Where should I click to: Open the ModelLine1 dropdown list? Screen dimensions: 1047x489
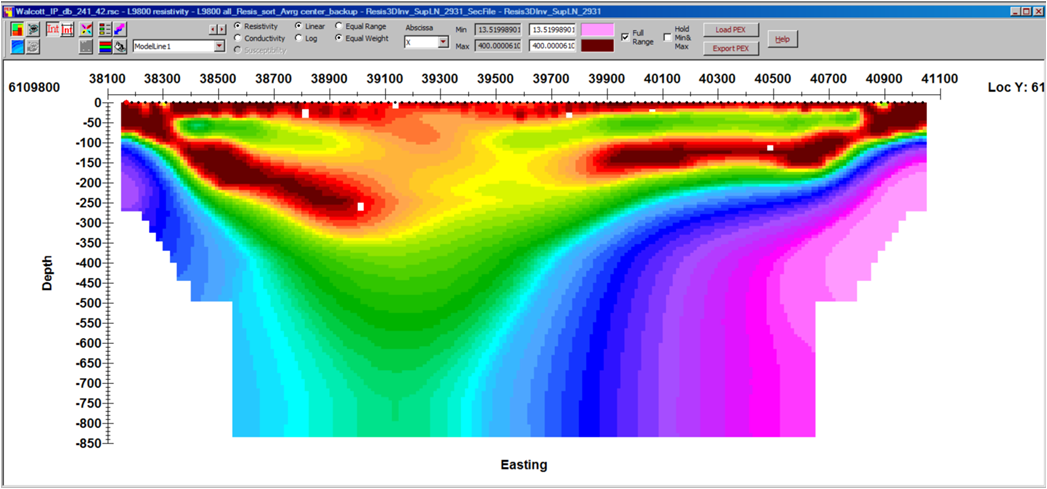219,46
